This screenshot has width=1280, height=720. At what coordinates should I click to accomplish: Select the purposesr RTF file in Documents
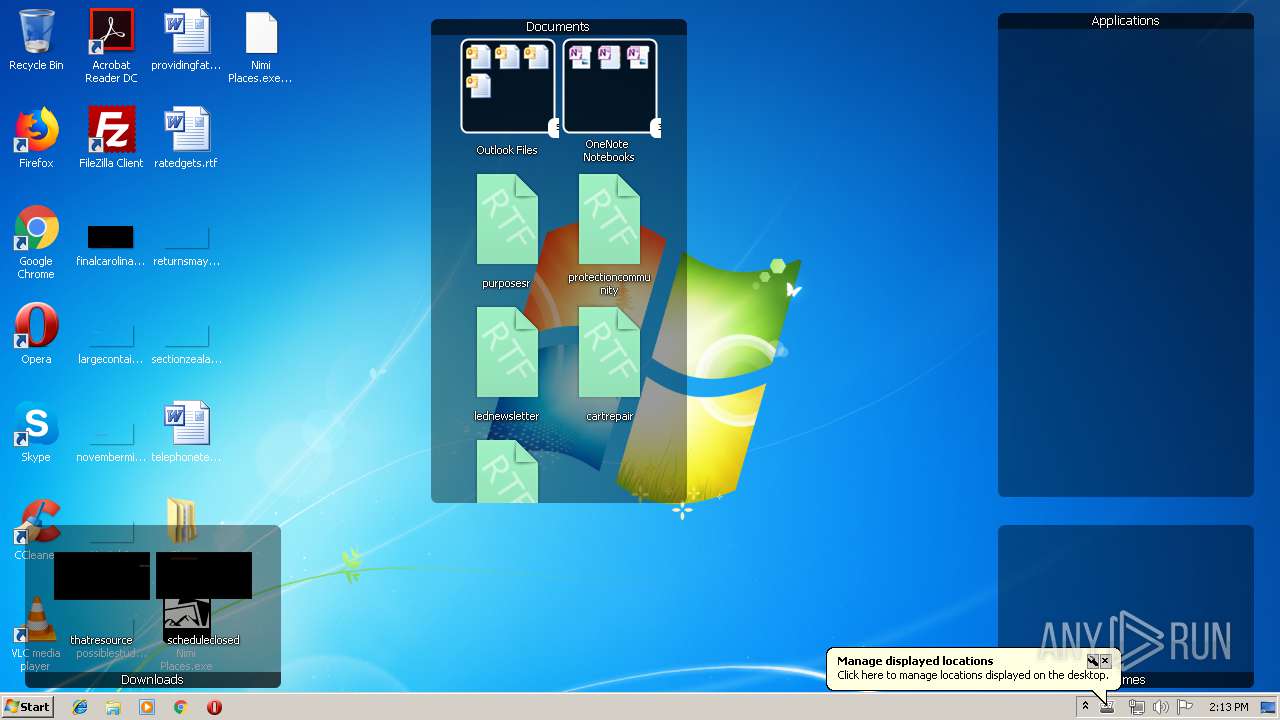coord(507,232)
